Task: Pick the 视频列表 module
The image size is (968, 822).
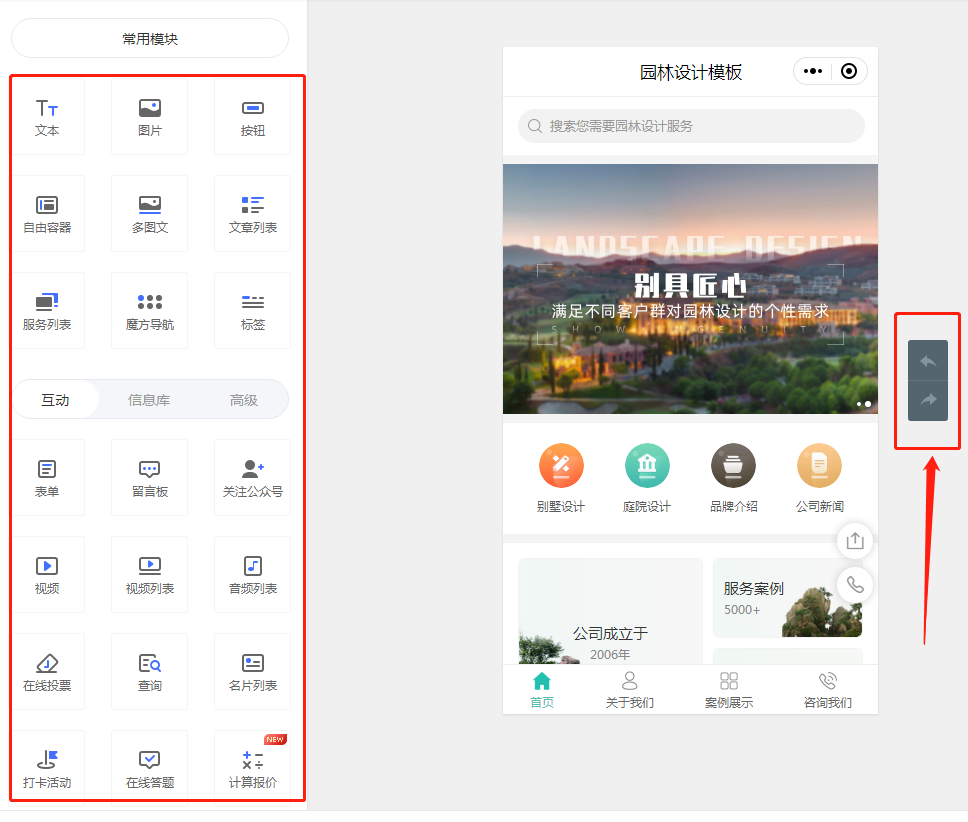Action: 149,575
